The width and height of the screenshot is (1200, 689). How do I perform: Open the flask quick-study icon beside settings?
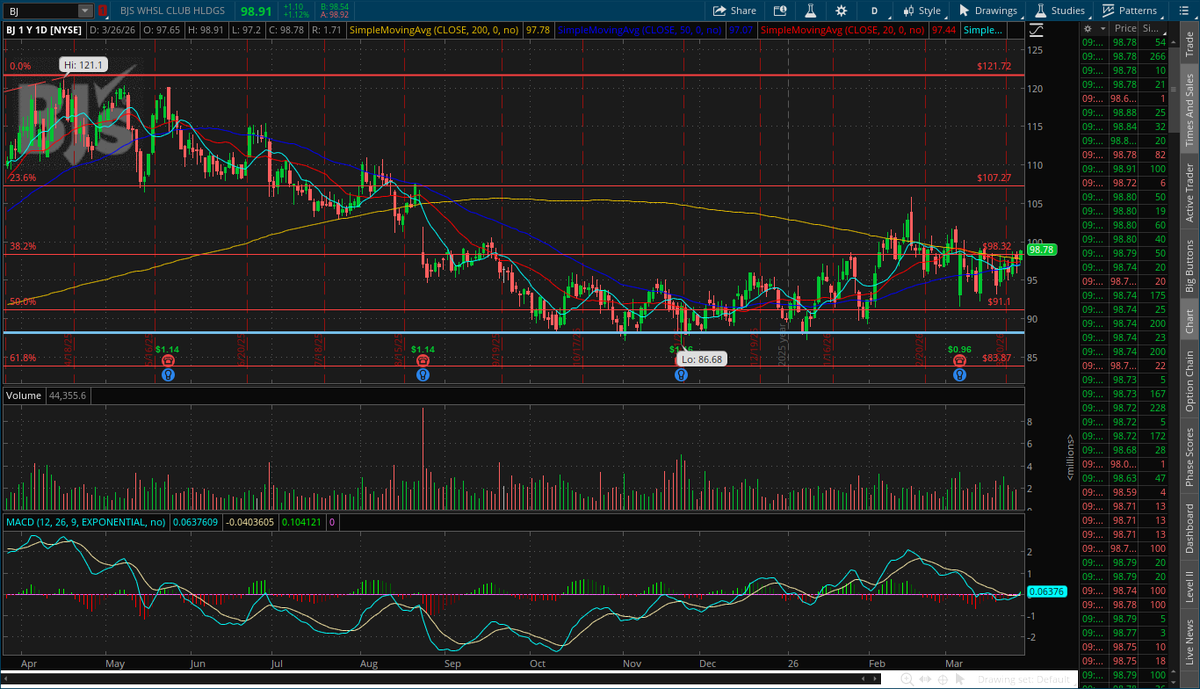(809, 10)
